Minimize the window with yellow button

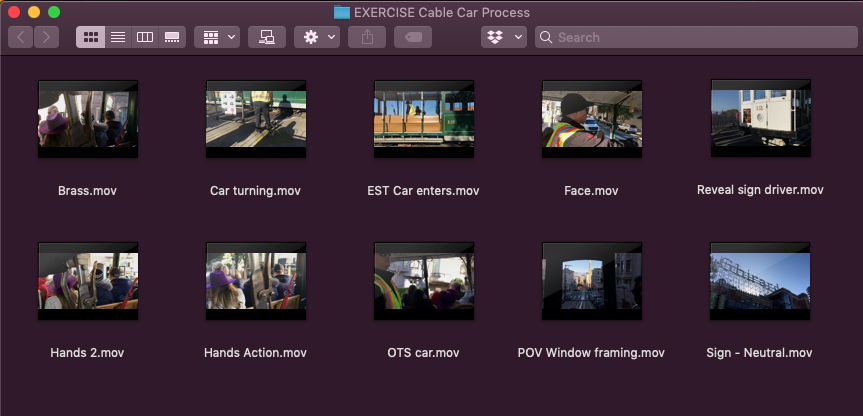pos(34,12)
